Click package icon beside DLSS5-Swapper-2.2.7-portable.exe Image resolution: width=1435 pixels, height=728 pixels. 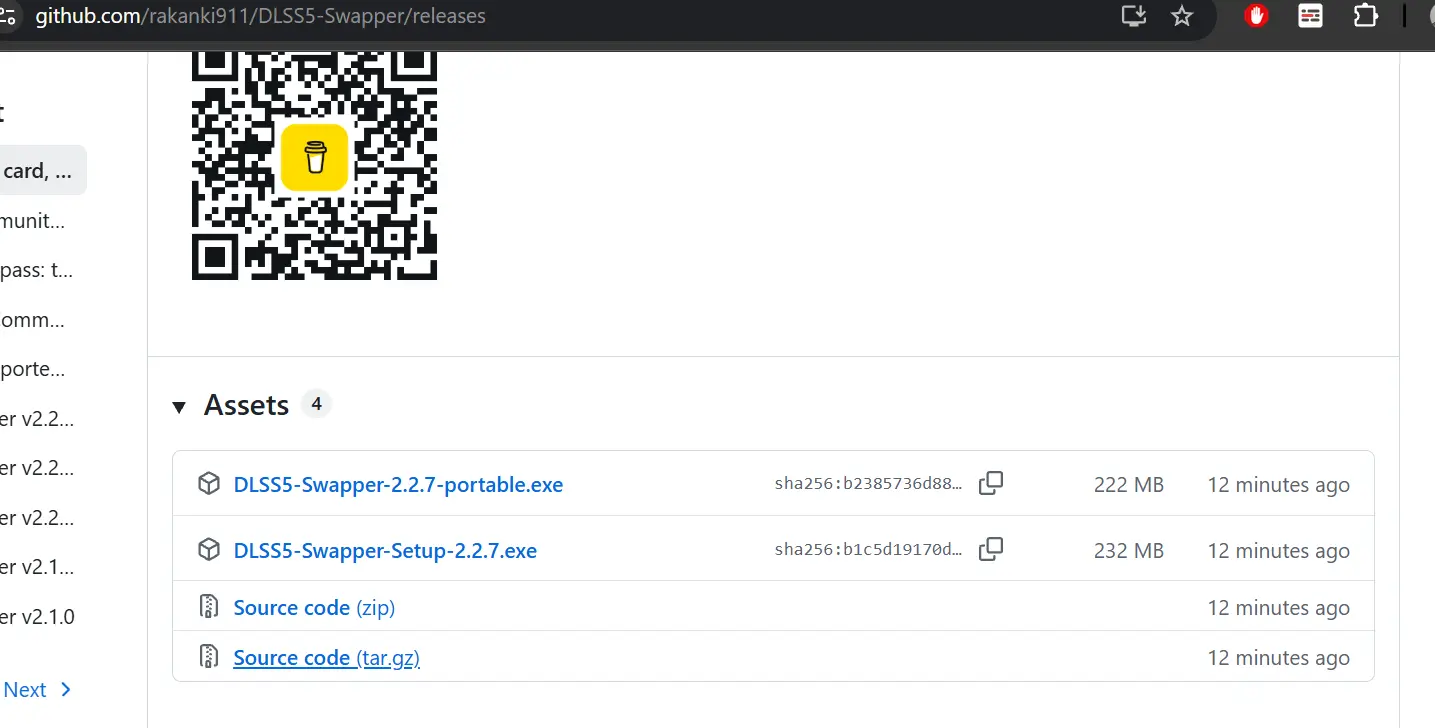208,484
